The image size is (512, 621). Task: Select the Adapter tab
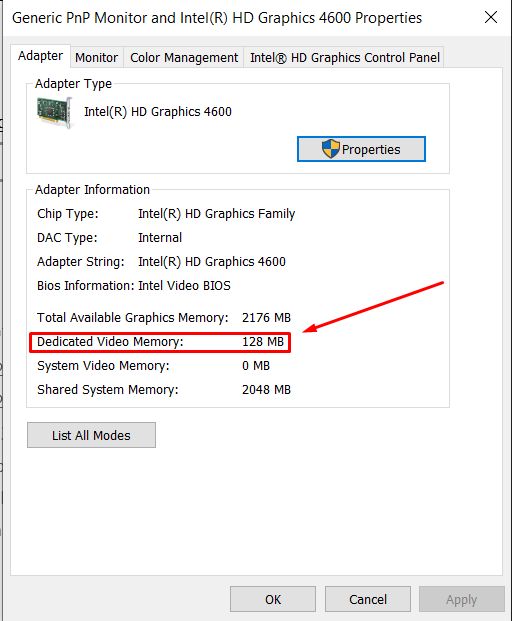pos(40,56)
